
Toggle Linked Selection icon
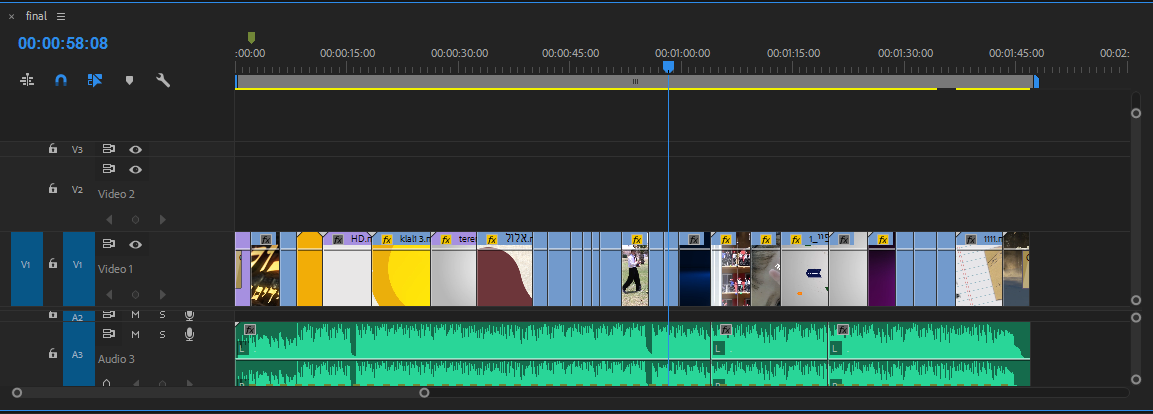pyautogui.click(x=95, y=80)
